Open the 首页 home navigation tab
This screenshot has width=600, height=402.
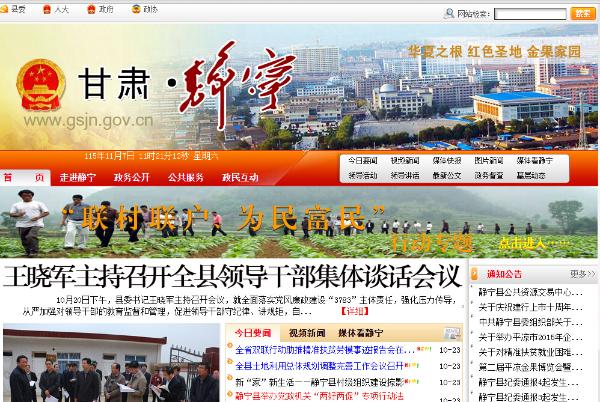click(22, 177)
